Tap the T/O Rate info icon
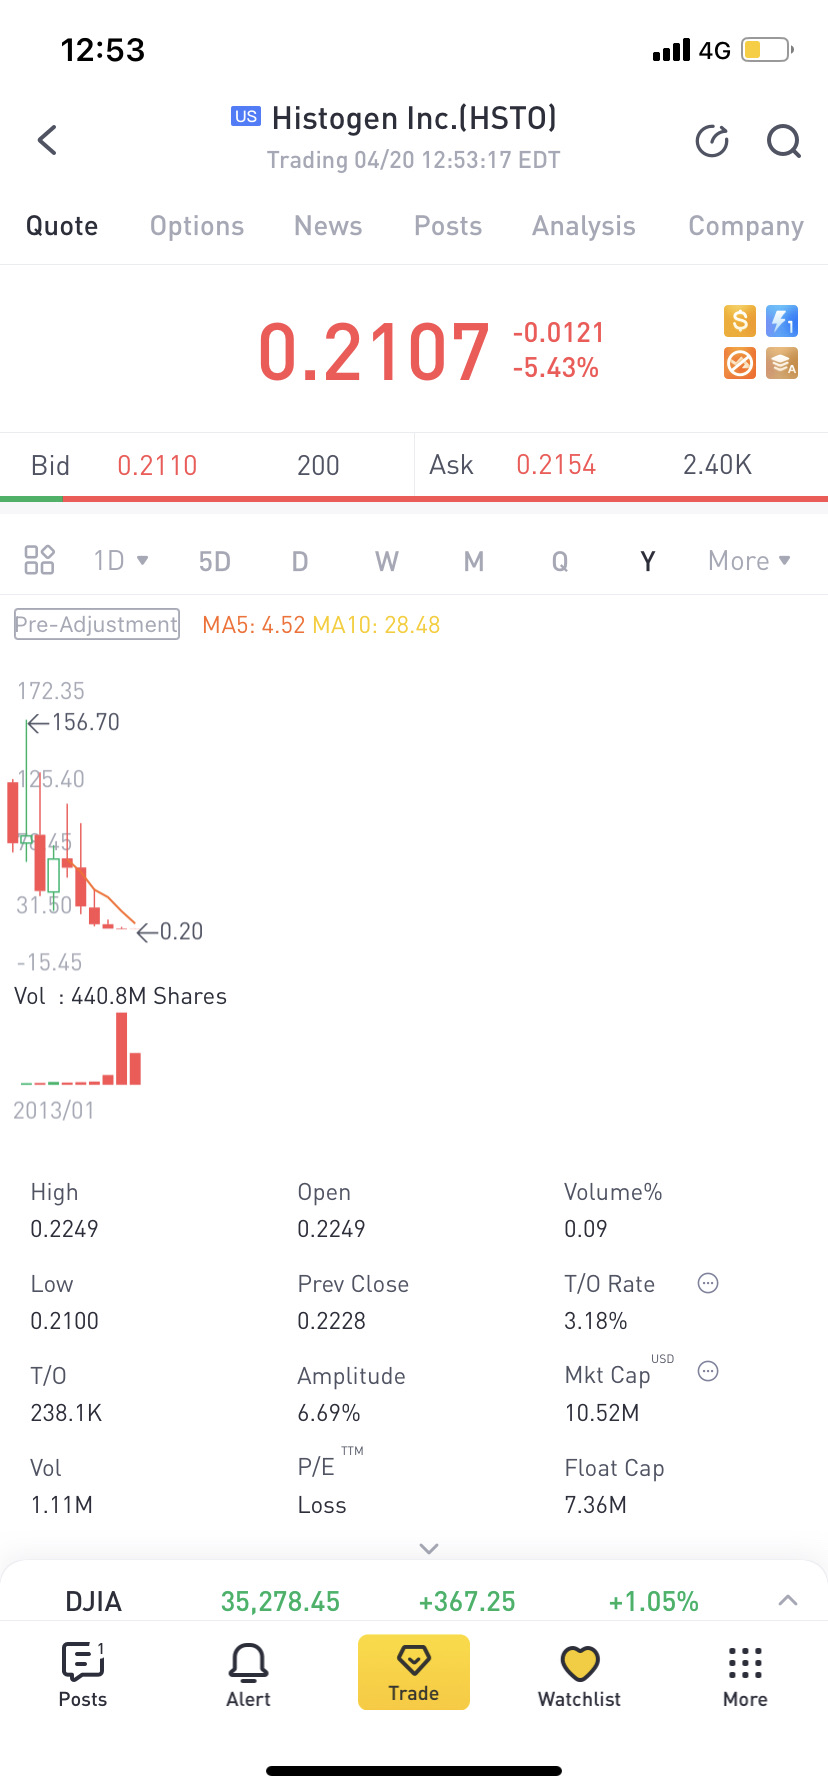This screenshot has height=1792, width=828. 708,1283
